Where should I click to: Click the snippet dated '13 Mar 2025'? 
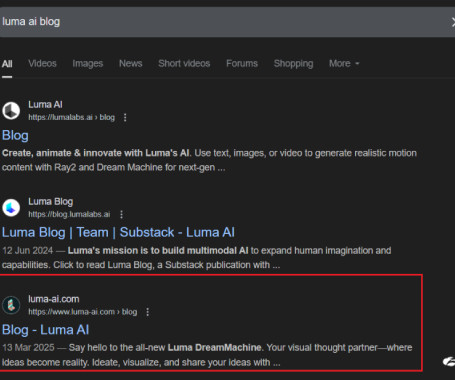[x=207, y=355]
